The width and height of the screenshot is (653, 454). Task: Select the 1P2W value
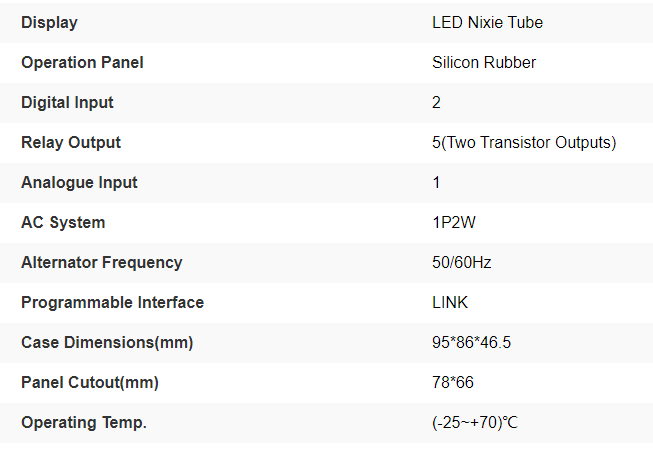455,222
